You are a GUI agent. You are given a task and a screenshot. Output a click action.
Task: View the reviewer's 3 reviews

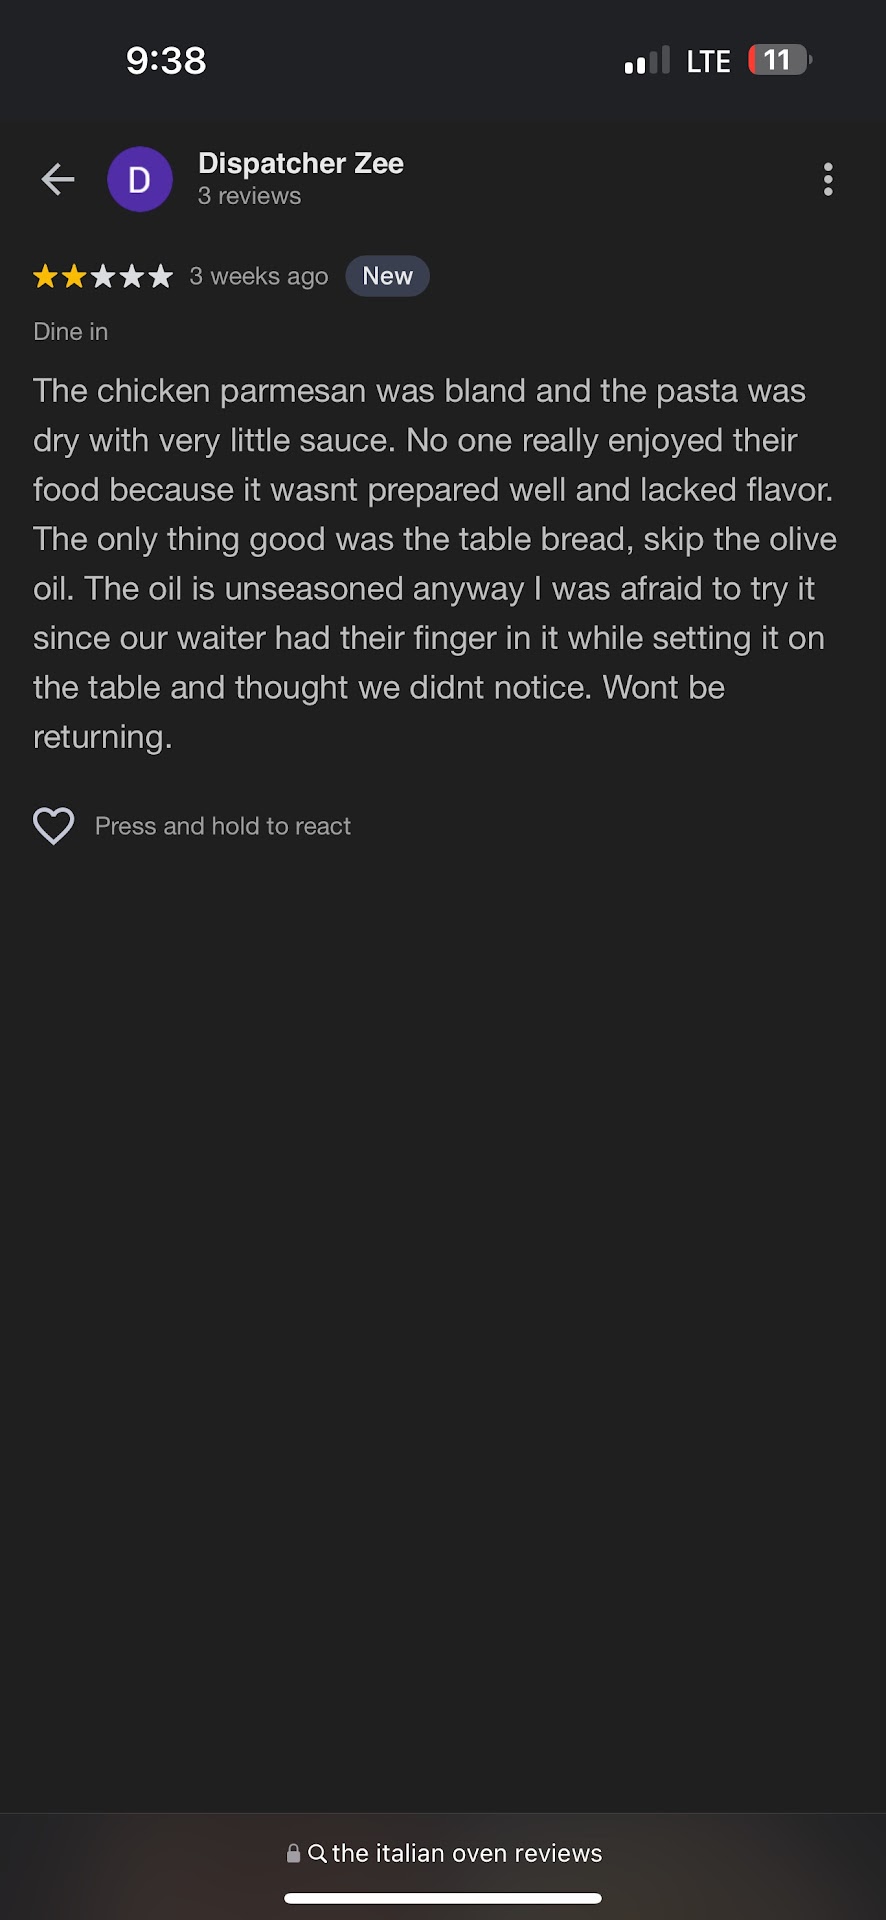click(x=249, y=196)
